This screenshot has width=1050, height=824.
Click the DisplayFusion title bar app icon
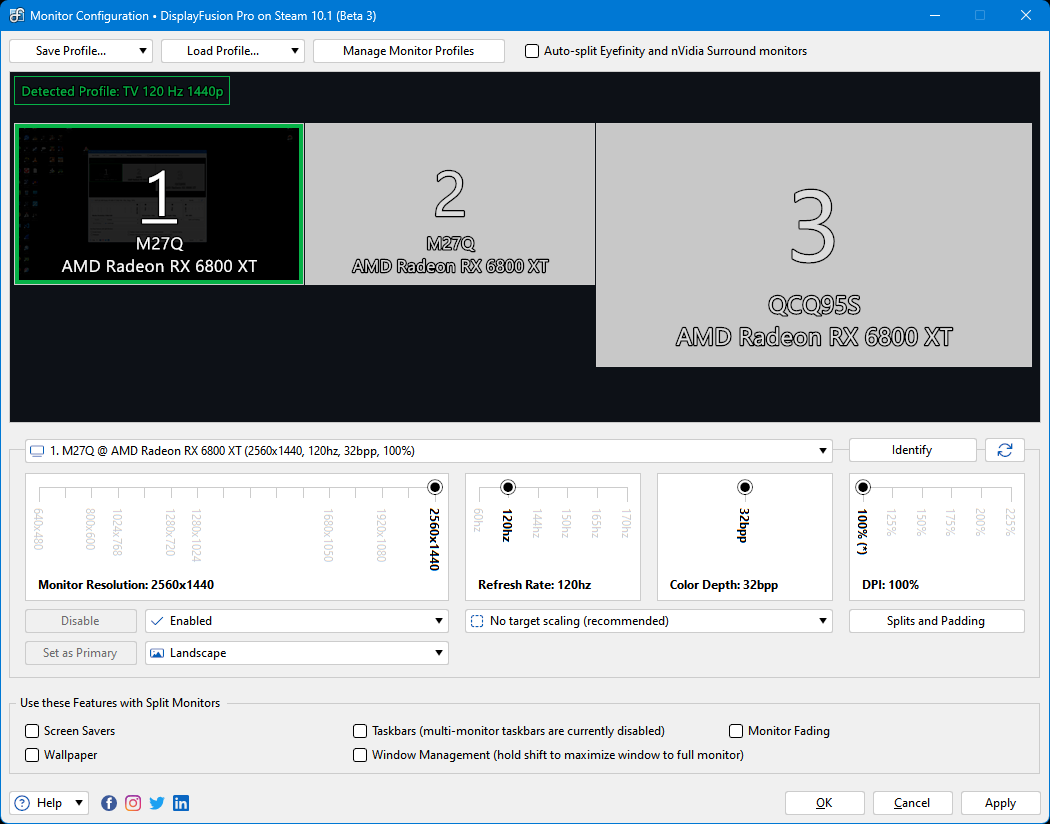click(x=17, y=16)
